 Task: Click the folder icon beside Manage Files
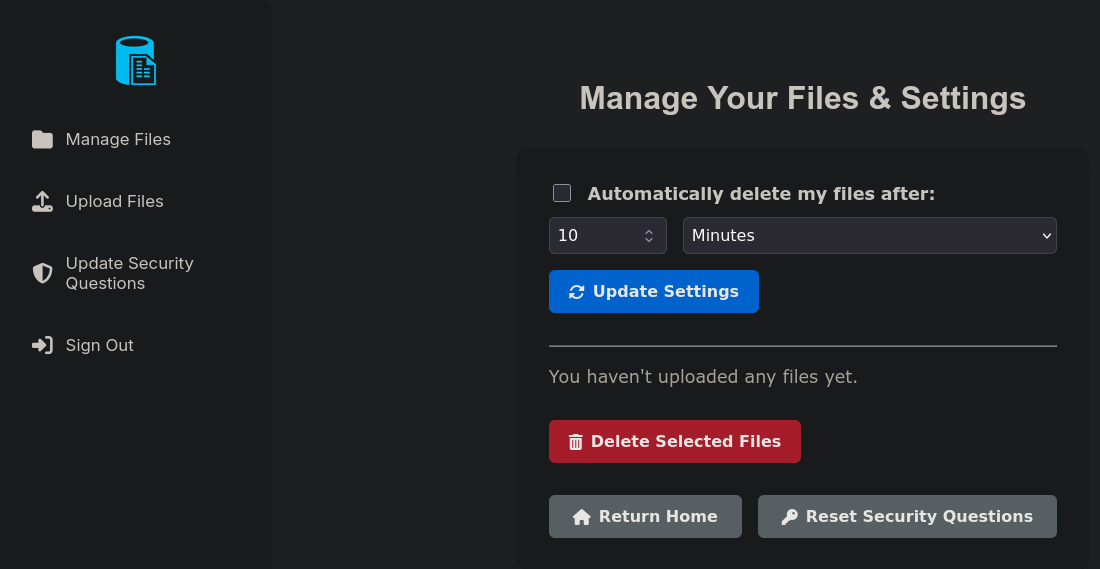tap(42, 140)
